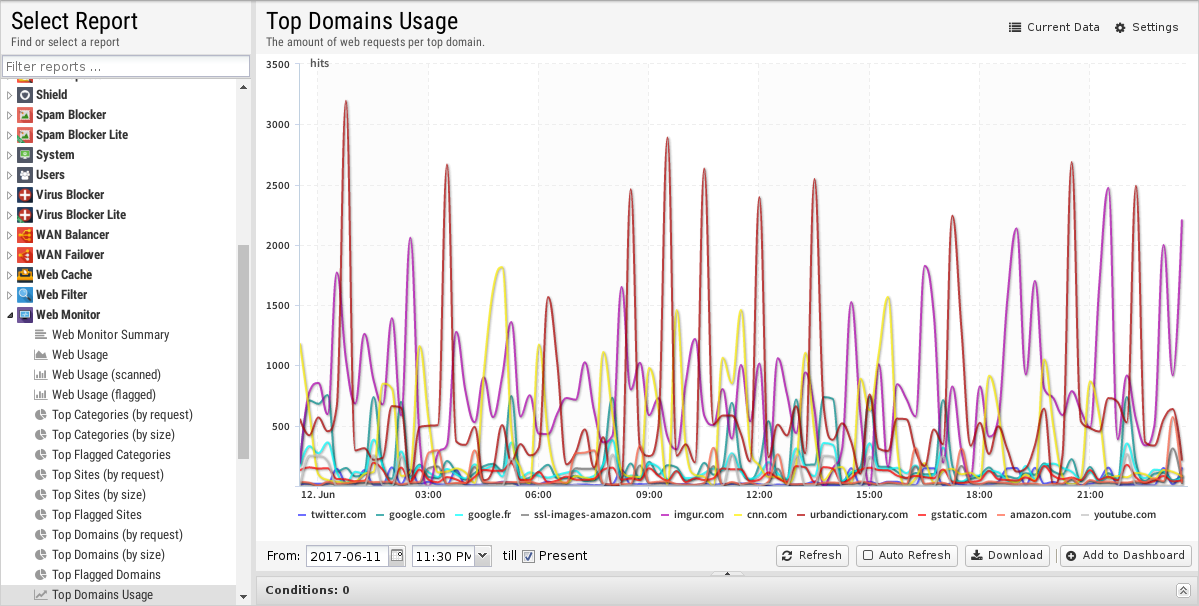
Task: Click the Settings gear icon
Action: pos(1120,28)
